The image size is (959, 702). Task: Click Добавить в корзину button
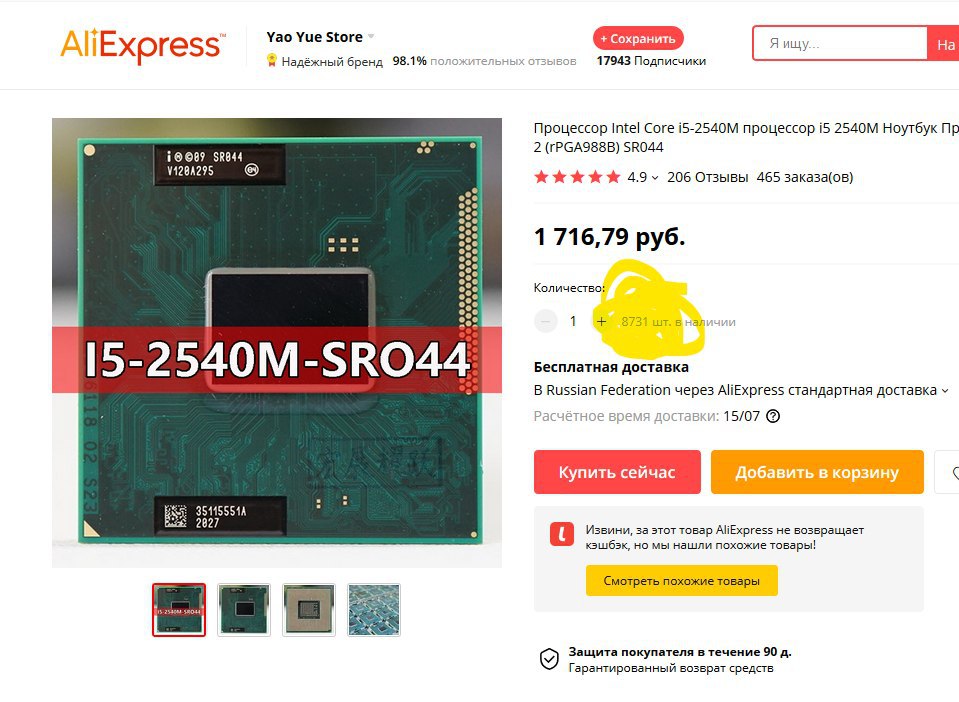817,472
